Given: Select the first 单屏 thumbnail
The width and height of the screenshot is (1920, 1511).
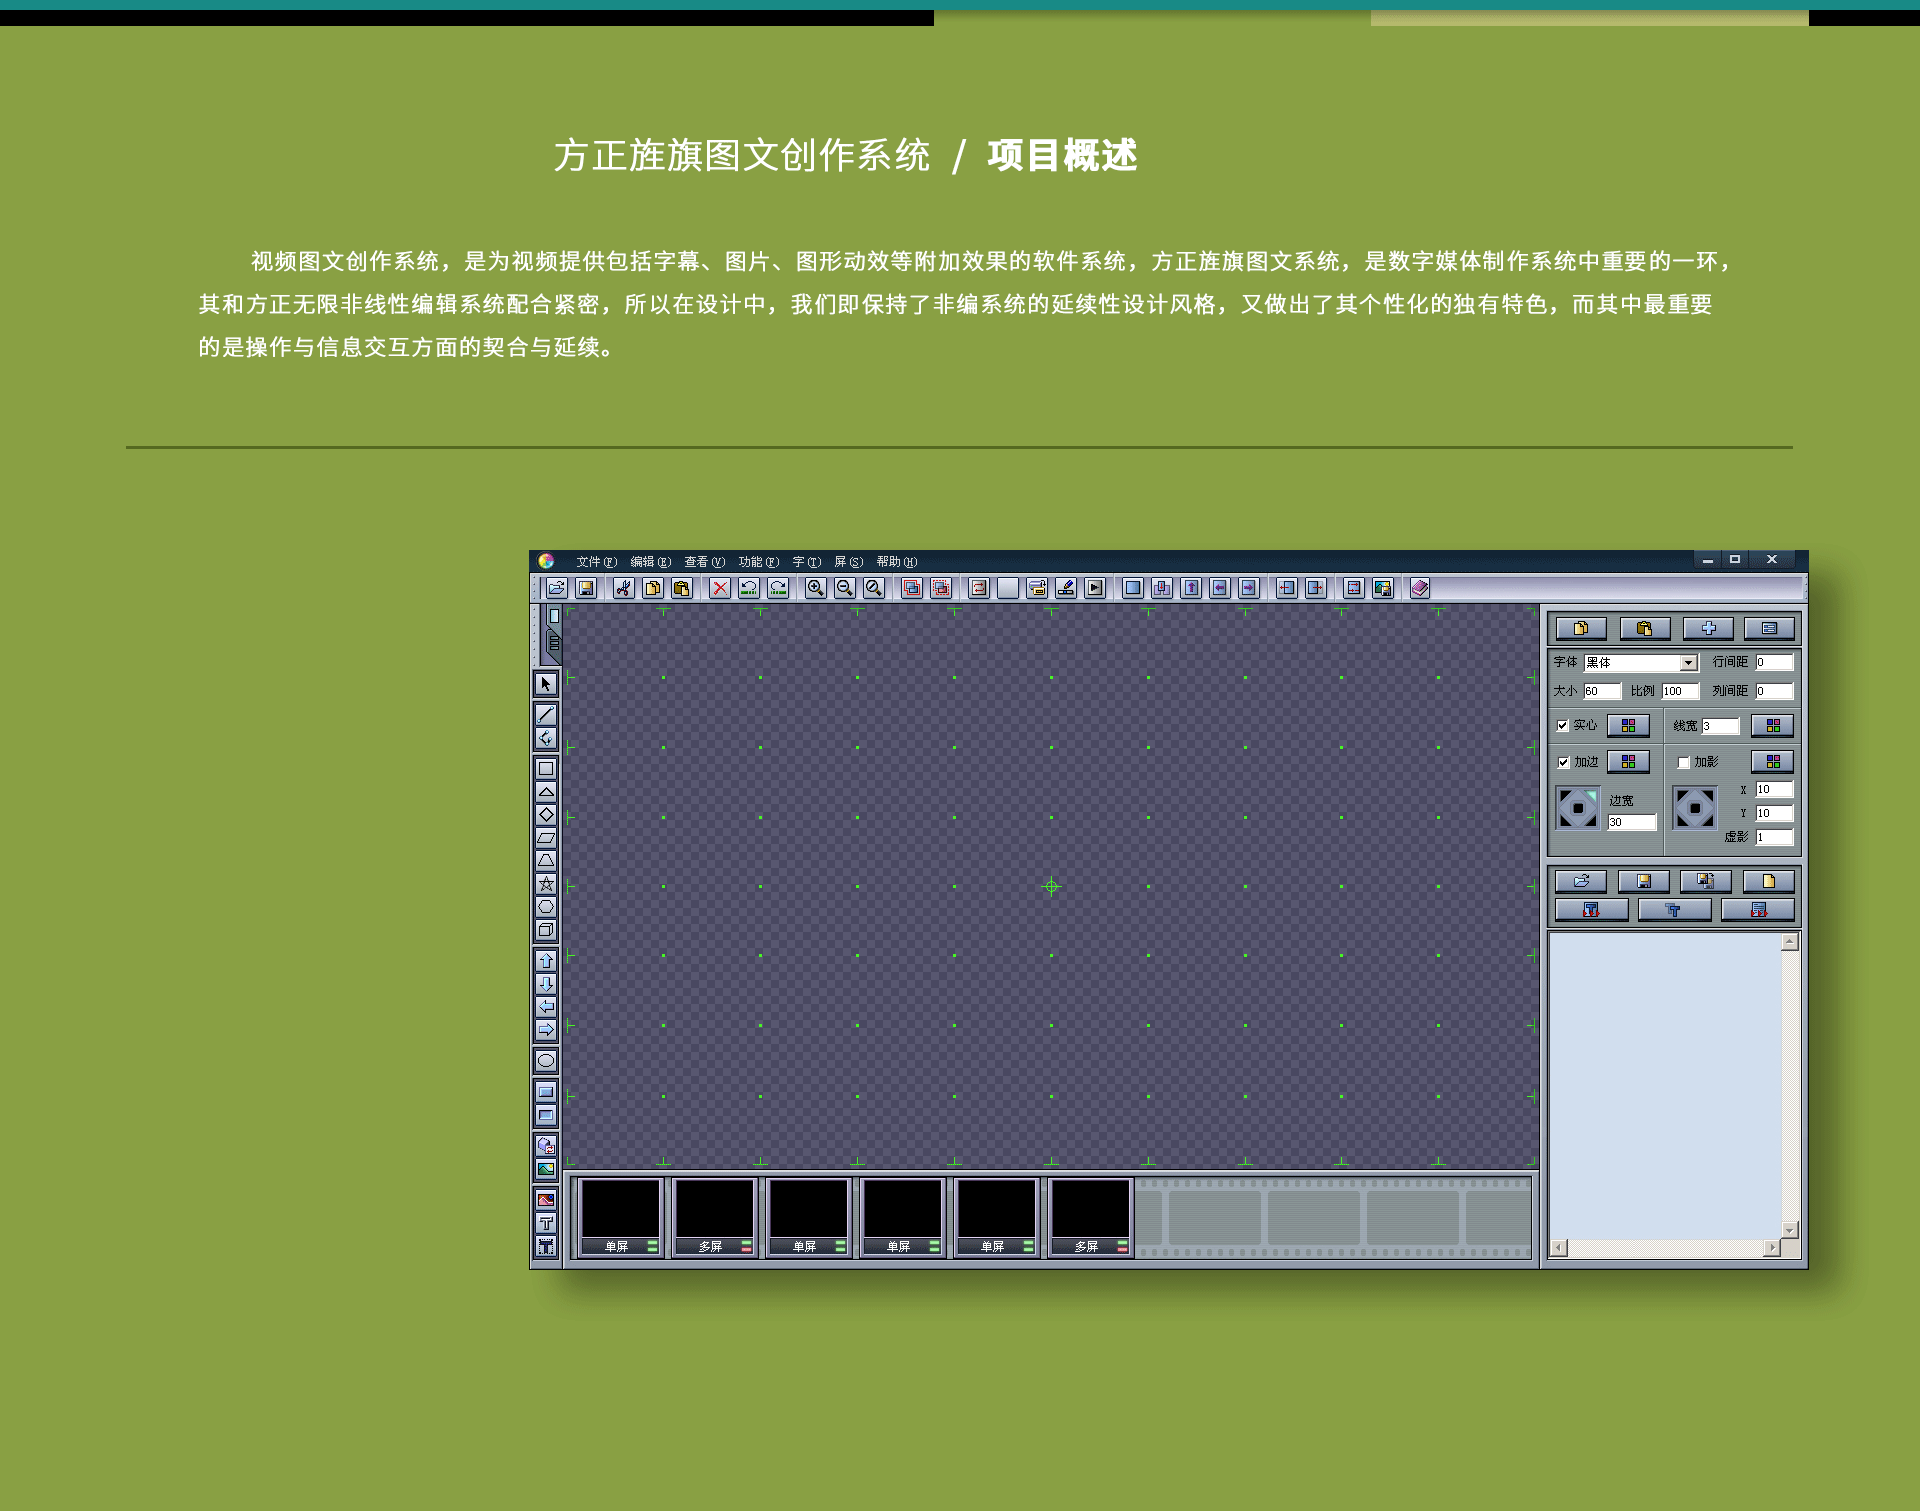Looking at the screenshot, I should [621, 1216].
